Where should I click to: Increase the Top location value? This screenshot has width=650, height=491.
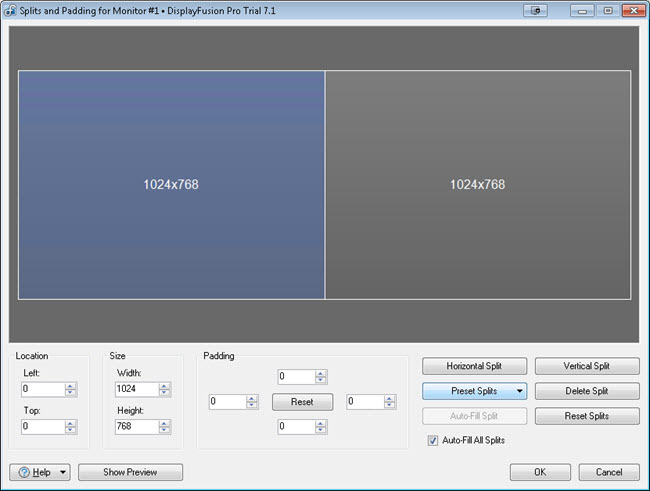(70, 423)
